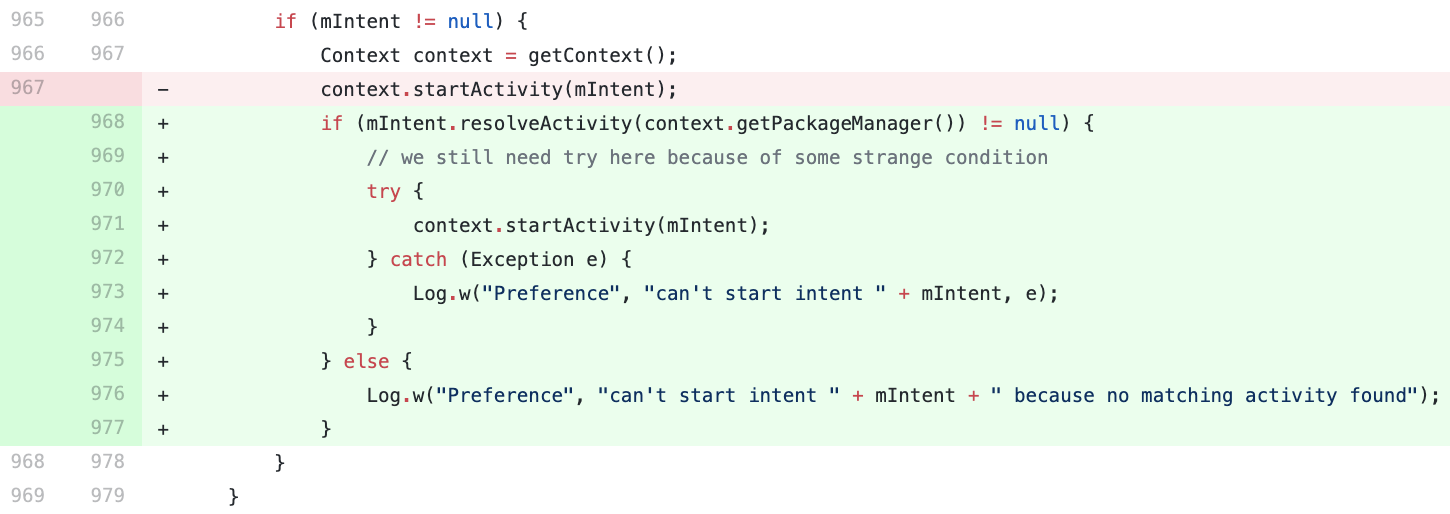
Task: Select new line number 976
Action: pyautogui.click(x=107, y=394)
